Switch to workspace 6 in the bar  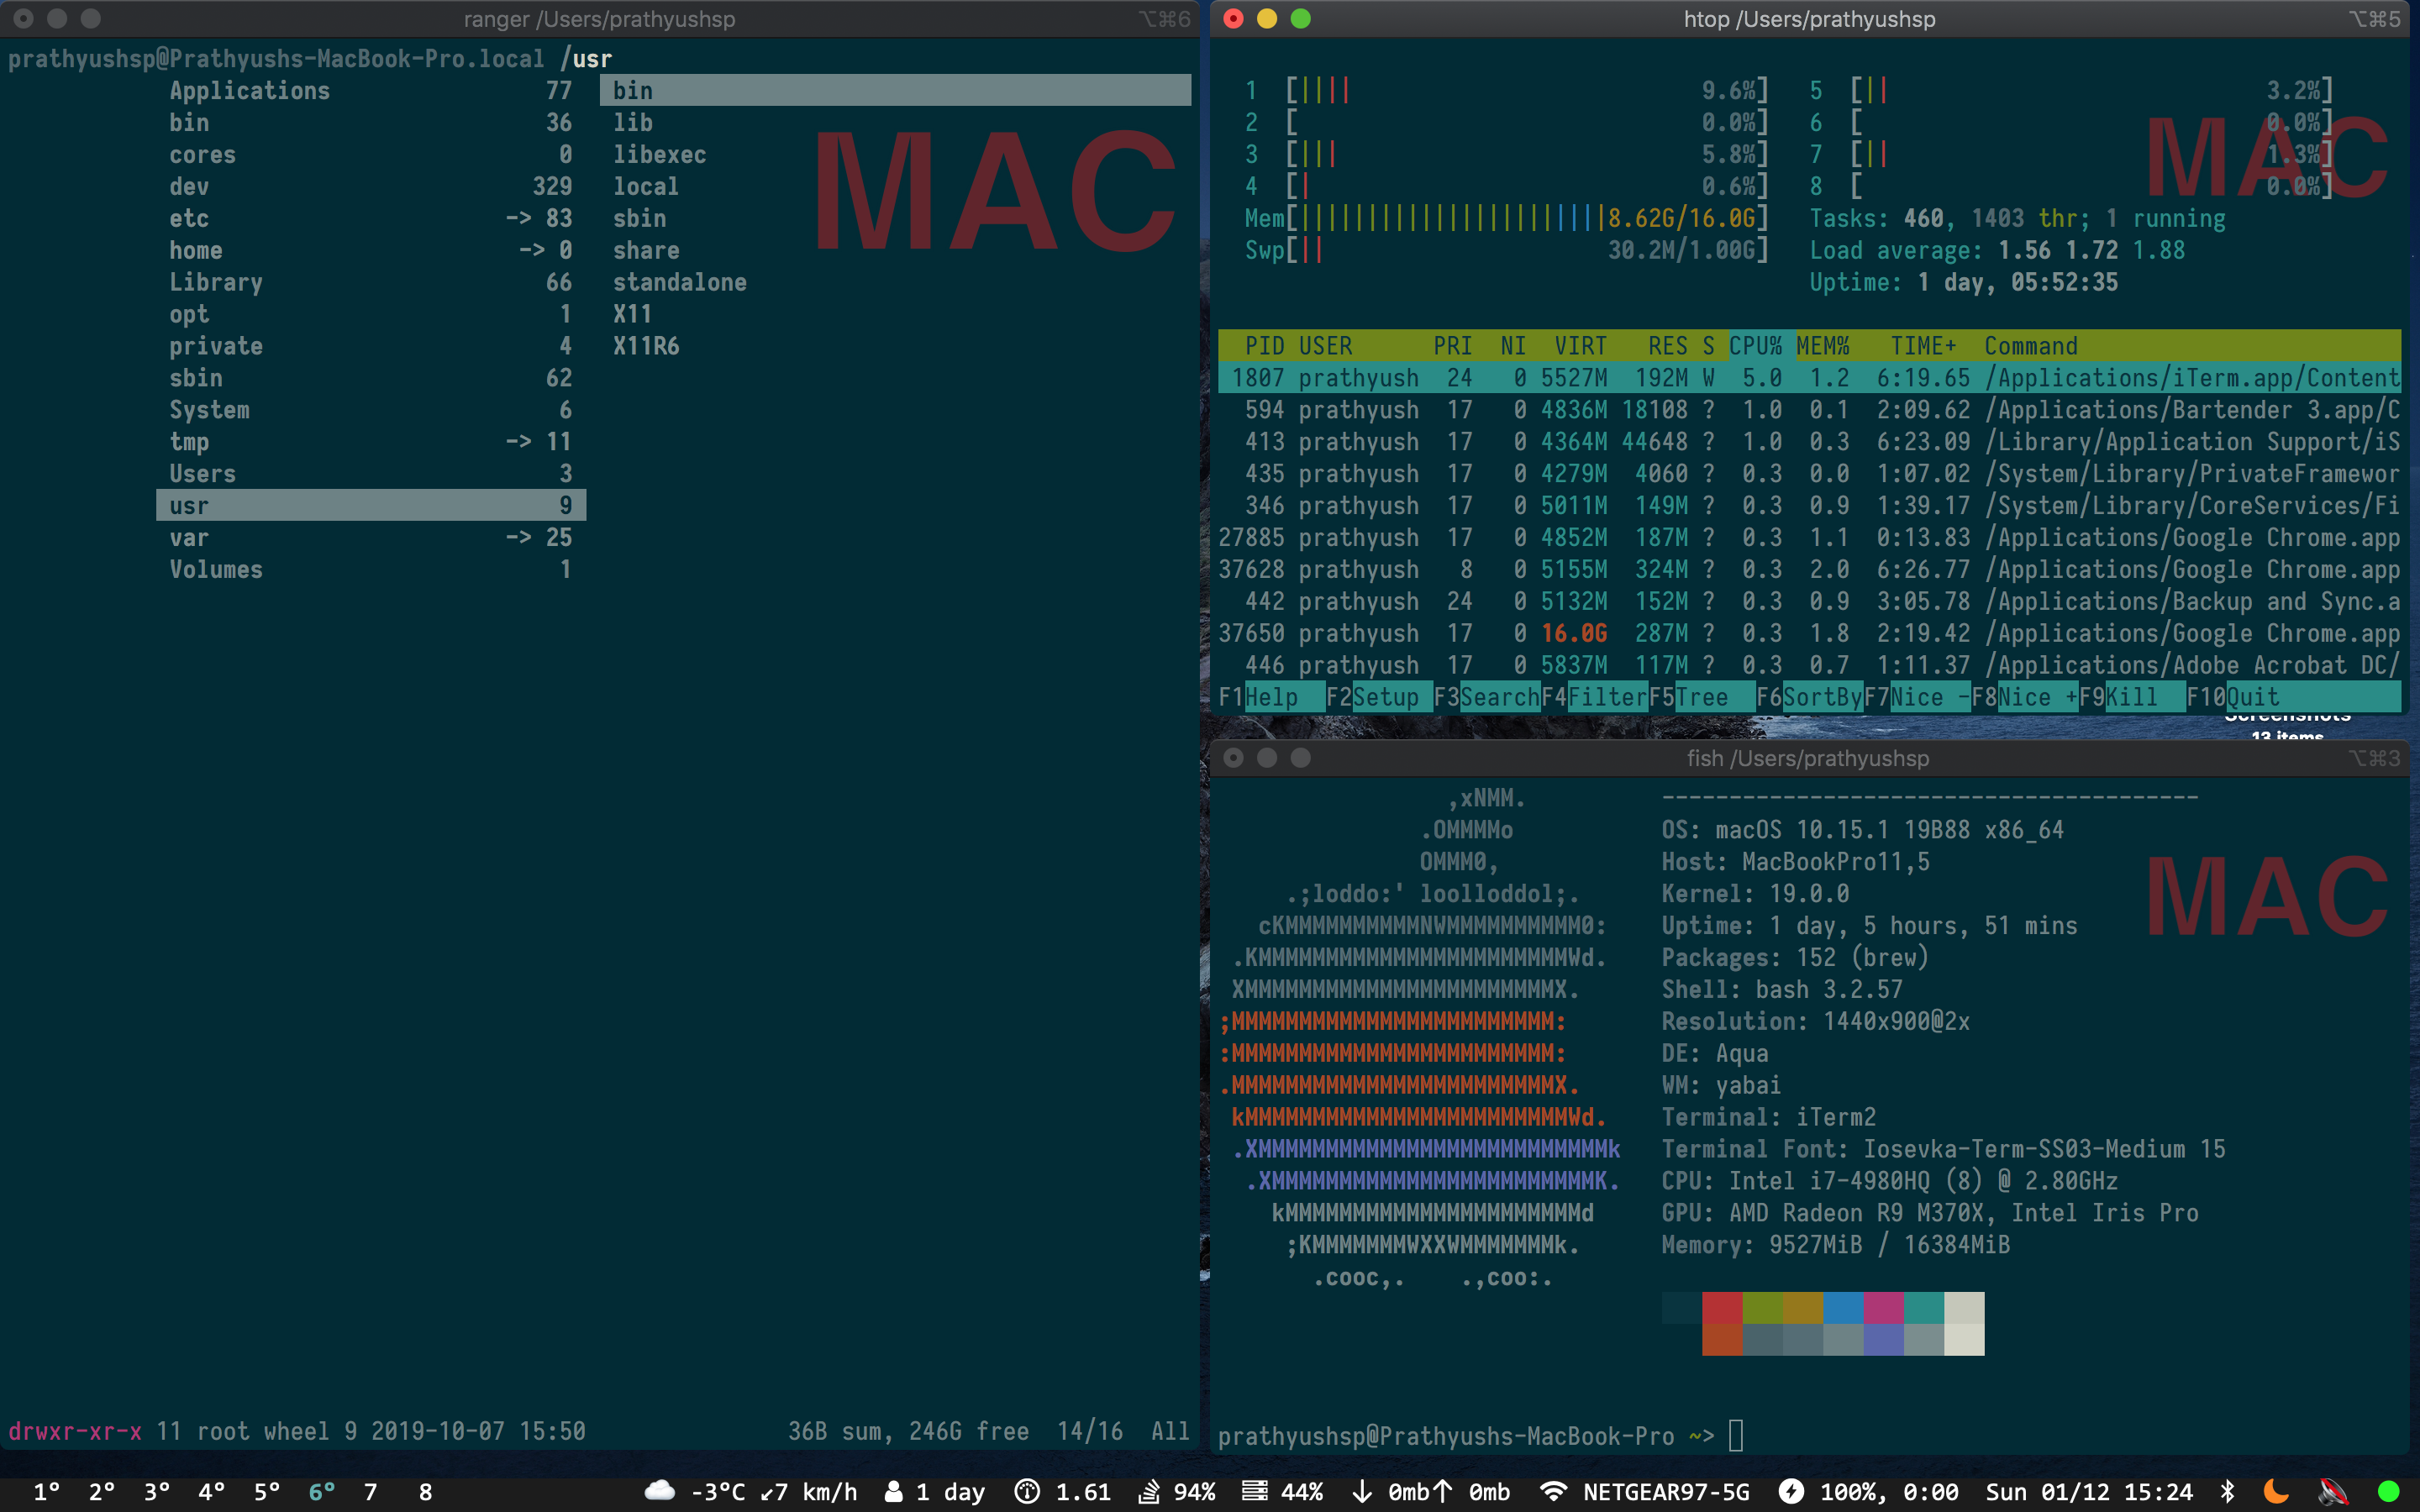point(321,1491)
